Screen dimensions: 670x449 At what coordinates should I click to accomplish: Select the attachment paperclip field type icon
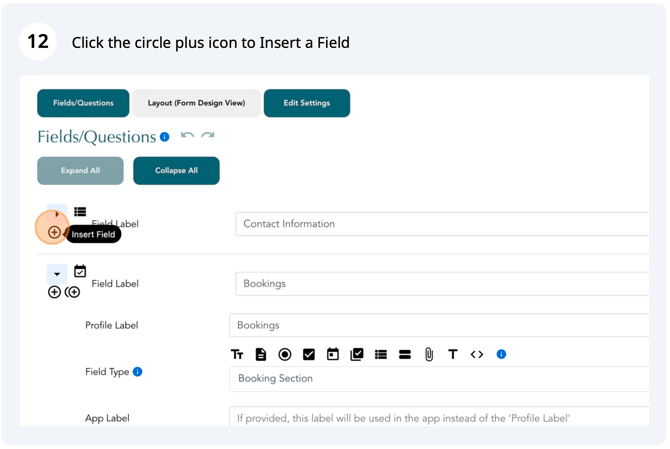429,354
